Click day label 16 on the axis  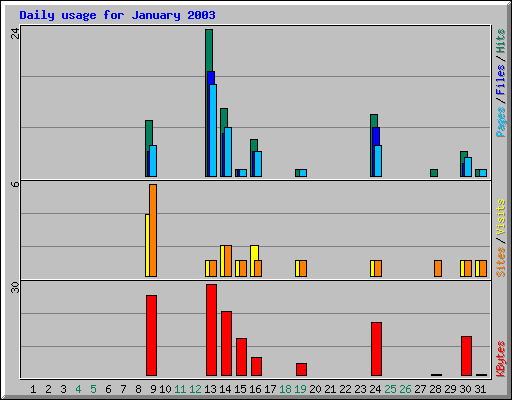point(255,389)
